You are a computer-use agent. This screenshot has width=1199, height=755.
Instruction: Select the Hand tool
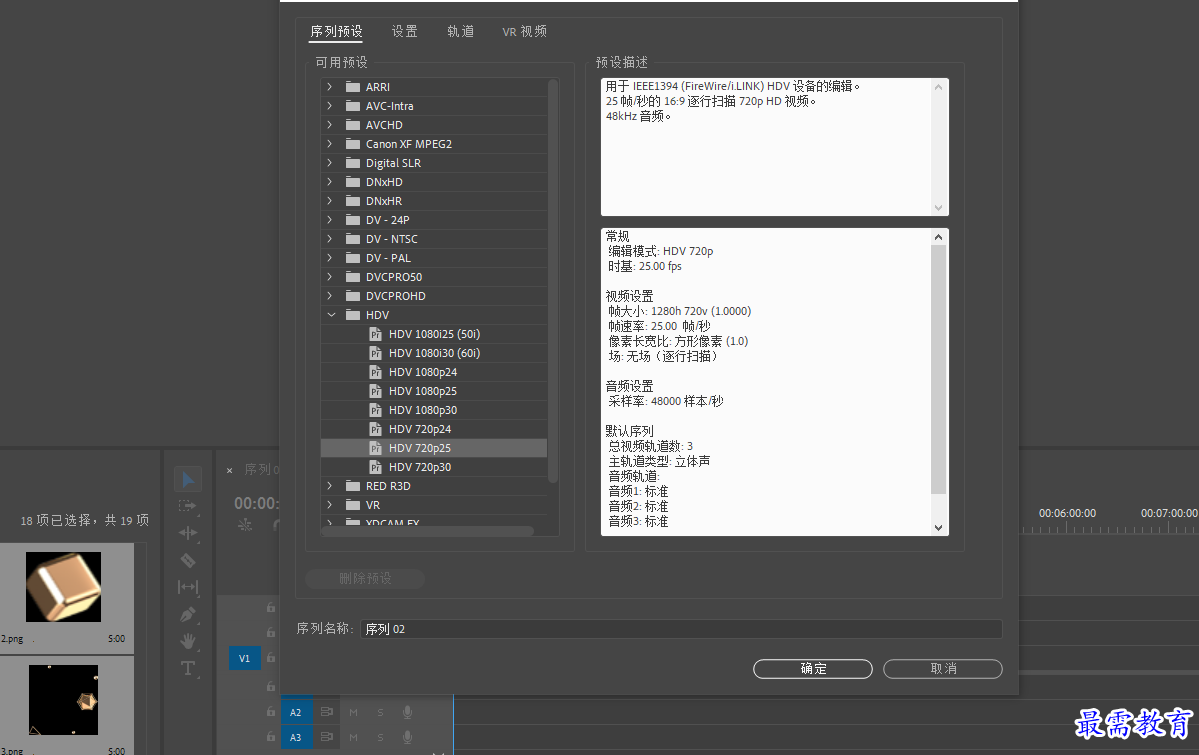coord(188,641)
